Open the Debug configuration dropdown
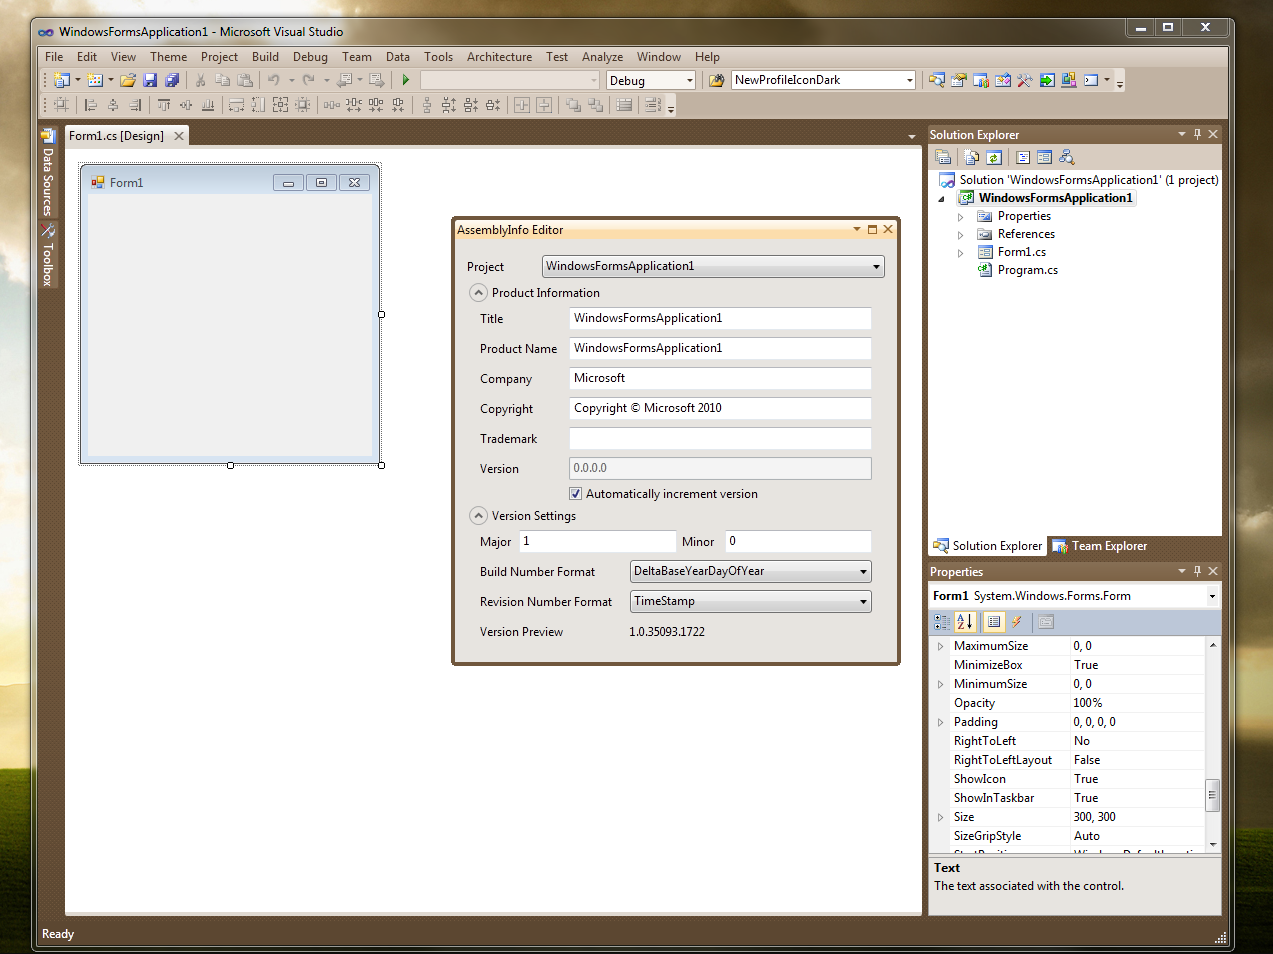The height and width of the screenshot is (954, 1273). 690,80
